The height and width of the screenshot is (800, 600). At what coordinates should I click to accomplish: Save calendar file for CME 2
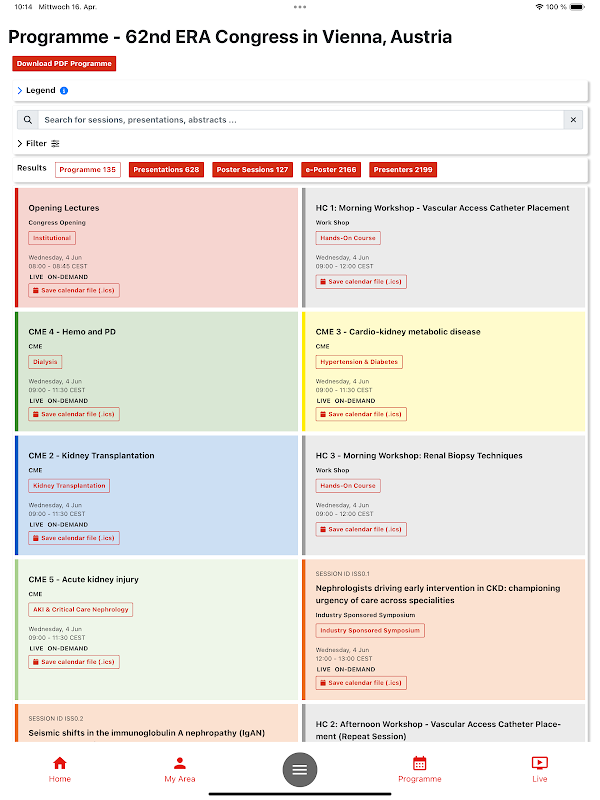click(74, 538)
